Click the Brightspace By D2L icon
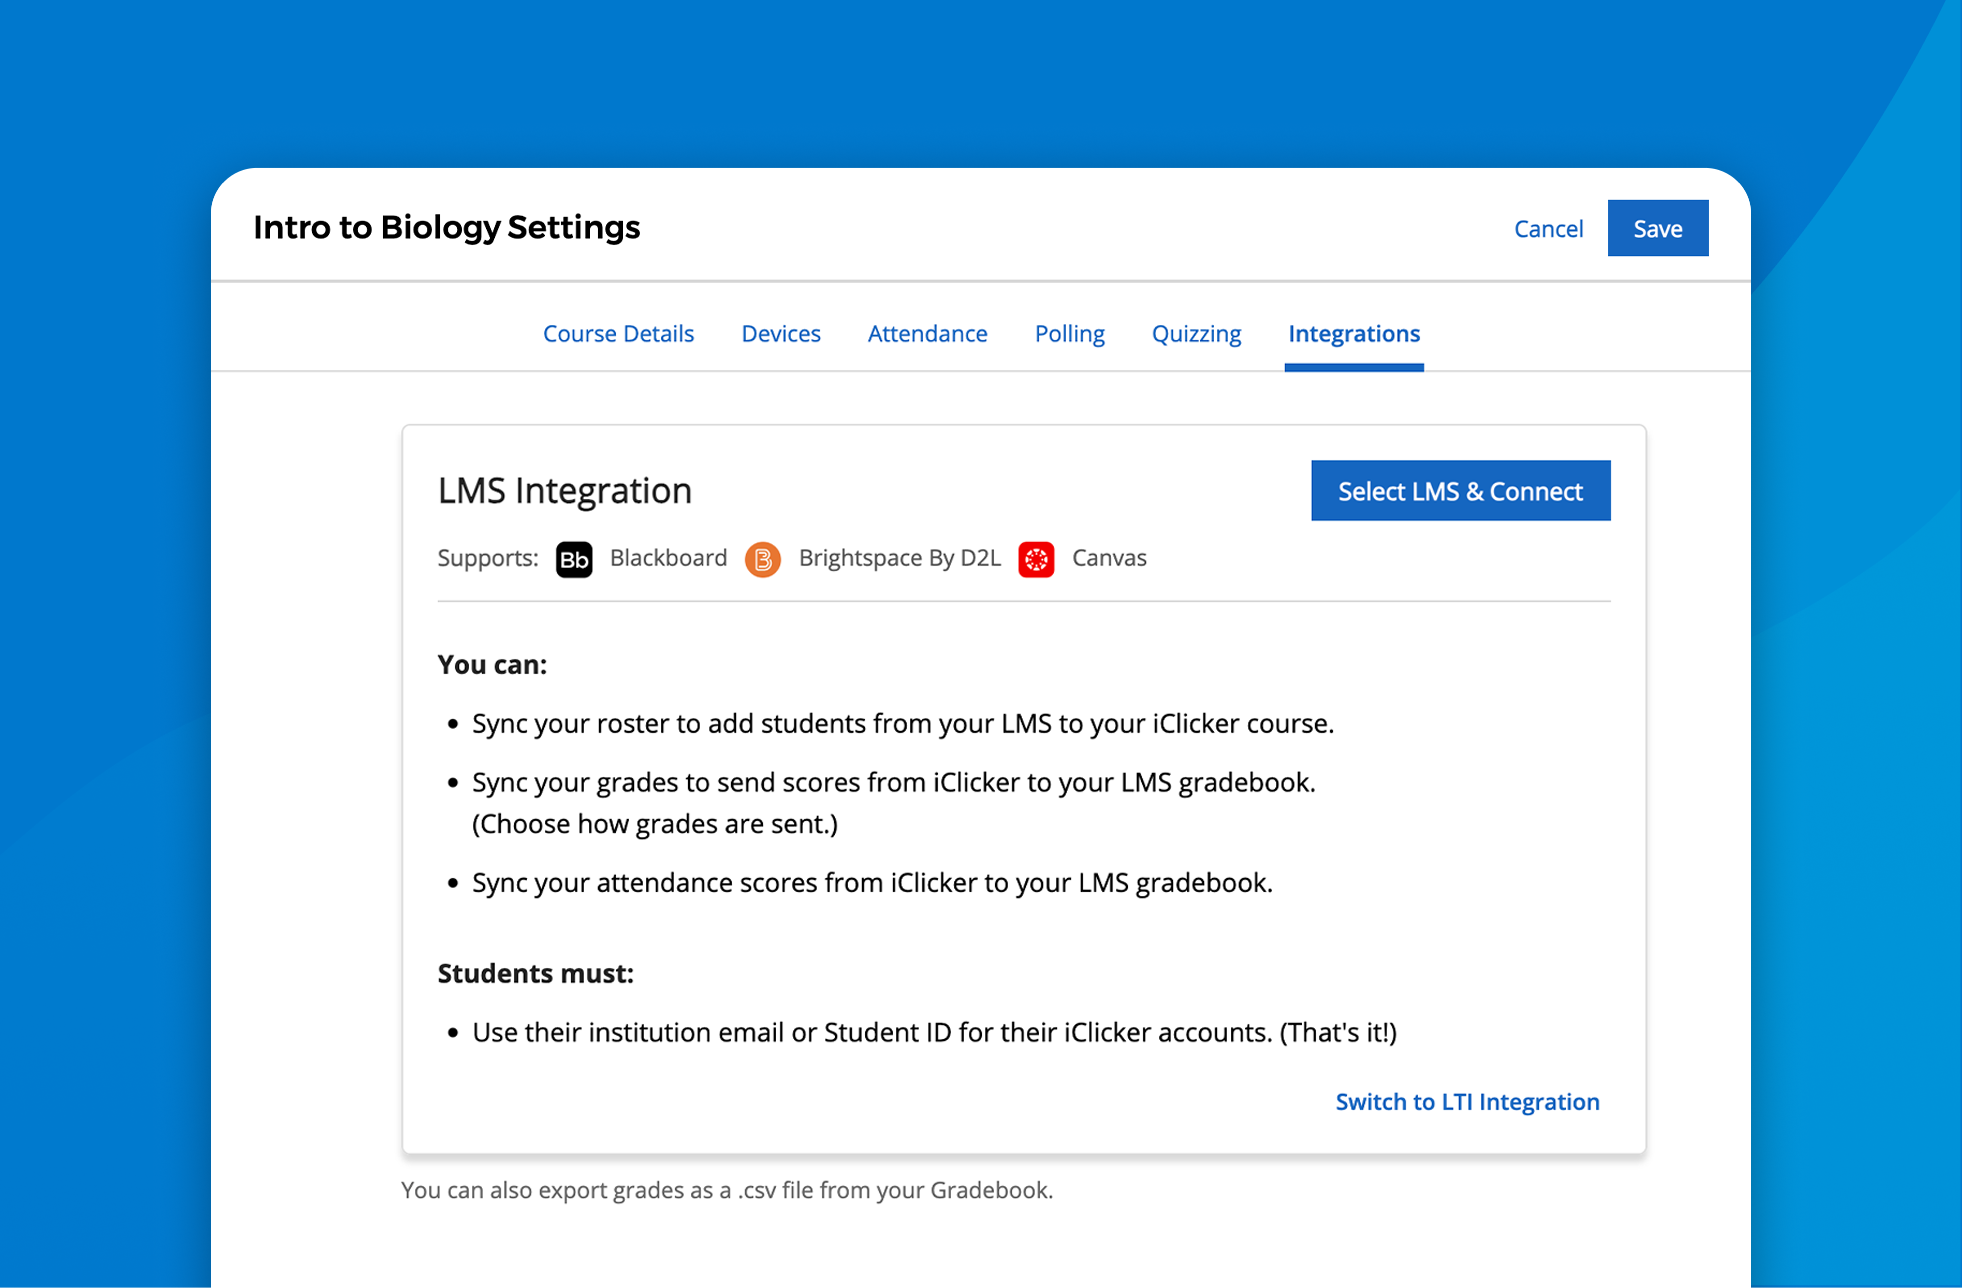Image resolution: width=1962 pixels, height=1288 pixels. coord(762,558)
